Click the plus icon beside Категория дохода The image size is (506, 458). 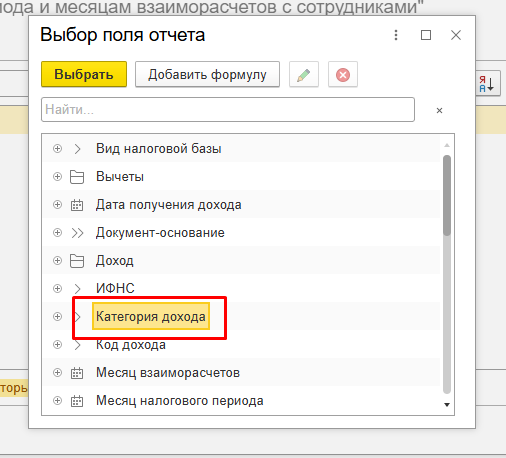(x=57, y=316)
